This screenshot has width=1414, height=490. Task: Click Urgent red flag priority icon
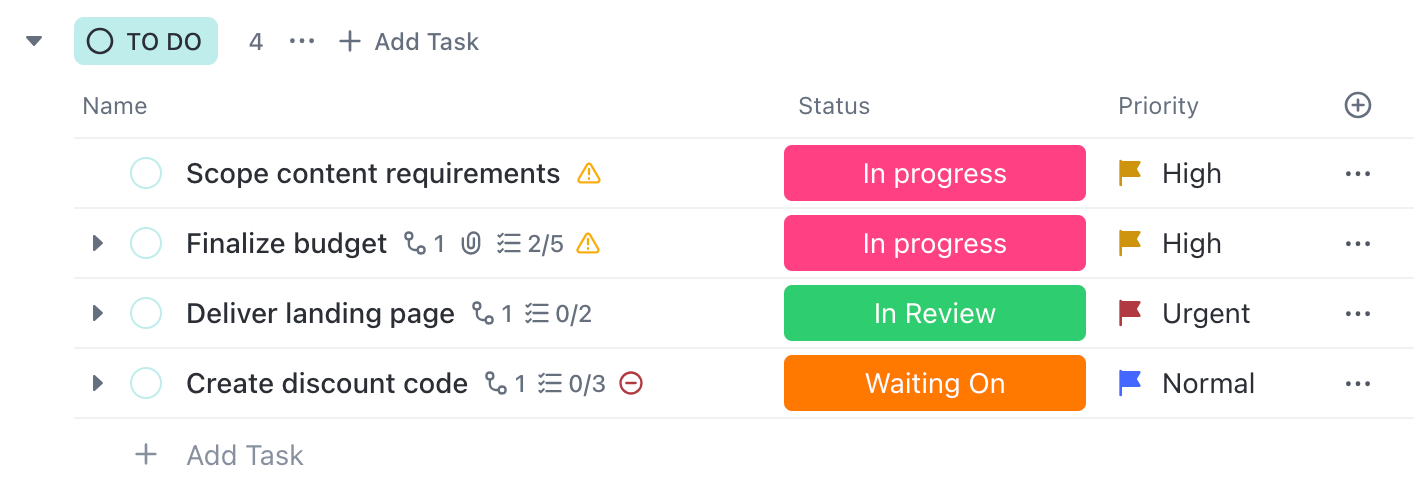click(1130, 314)
